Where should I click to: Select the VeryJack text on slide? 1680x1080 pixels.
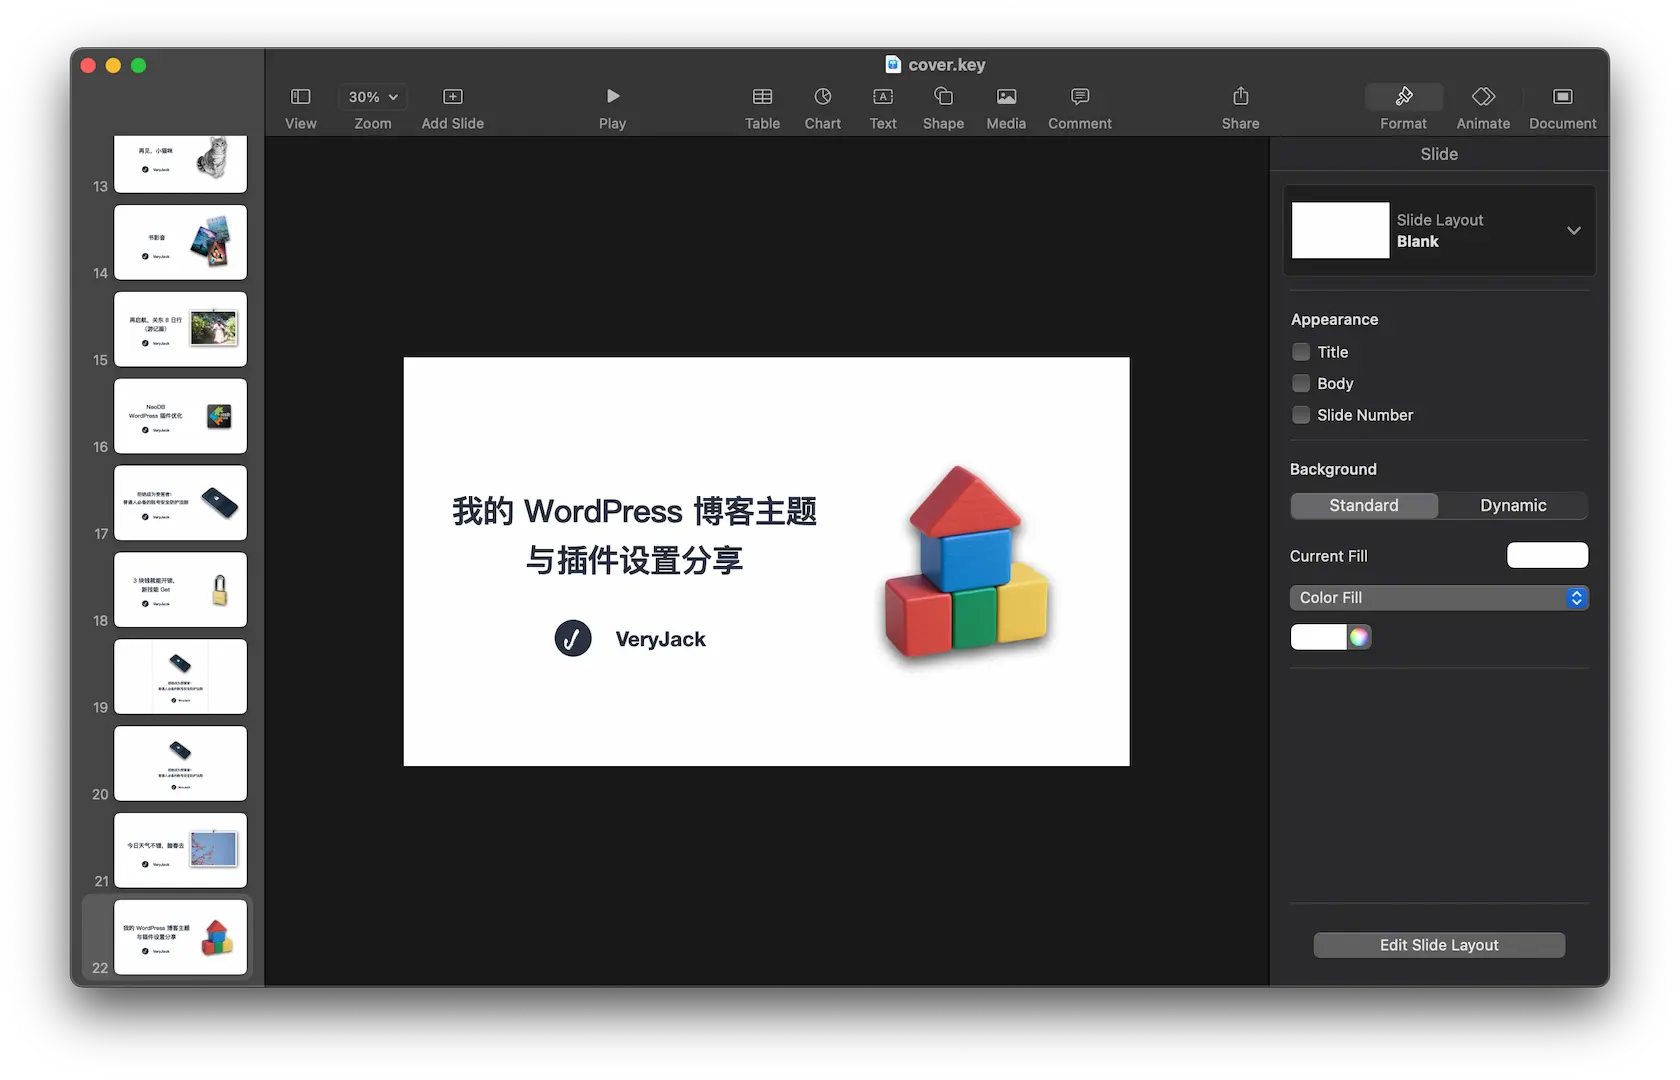[x=661, y=639]
